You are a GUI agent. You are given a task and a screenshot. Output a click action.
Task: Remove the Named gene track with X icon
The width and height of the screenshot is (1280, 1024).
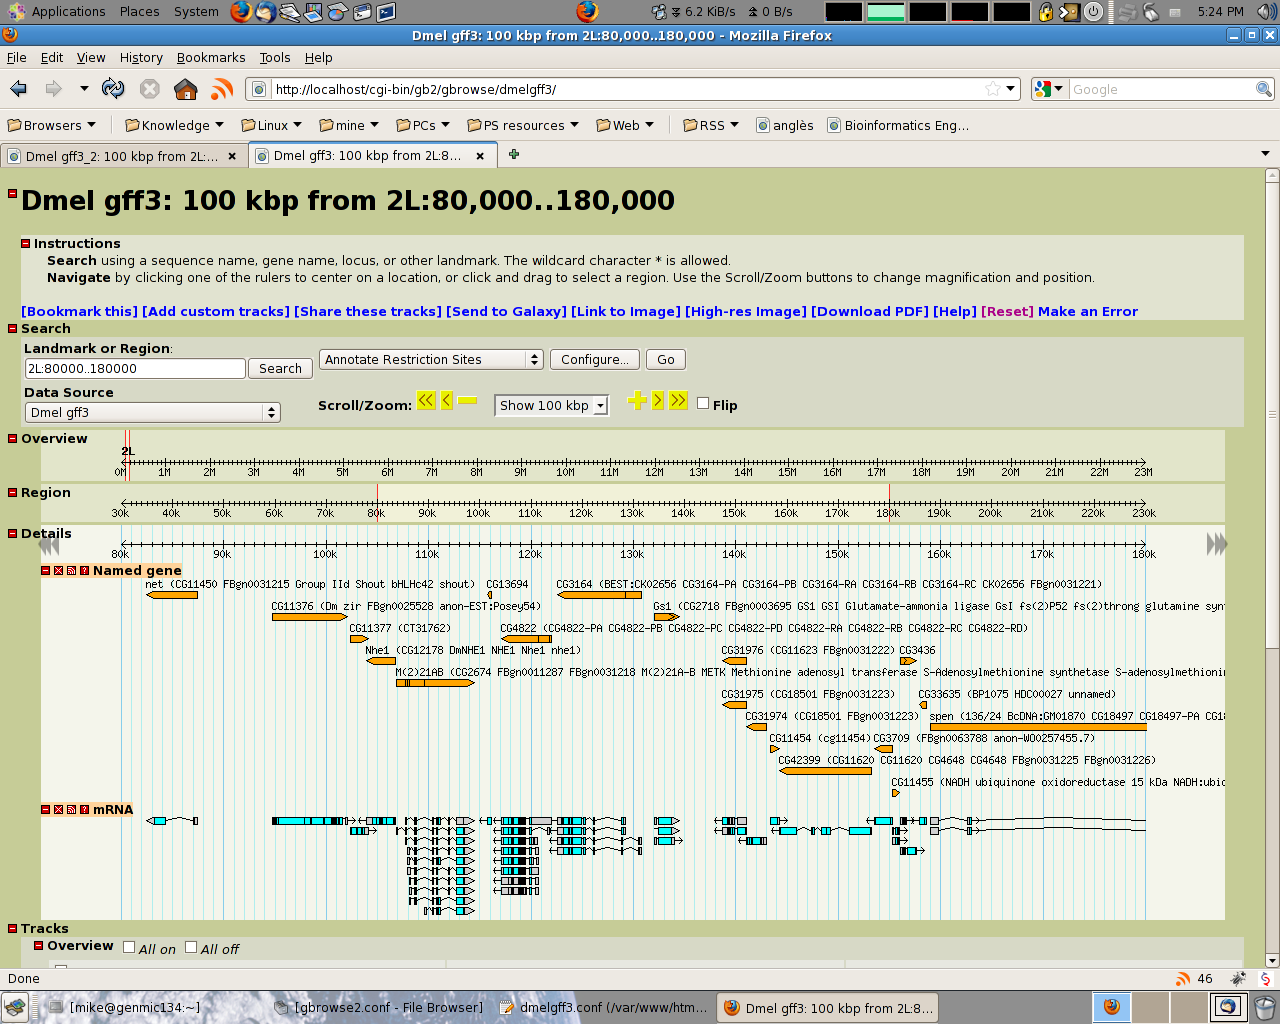coord(58,571)
